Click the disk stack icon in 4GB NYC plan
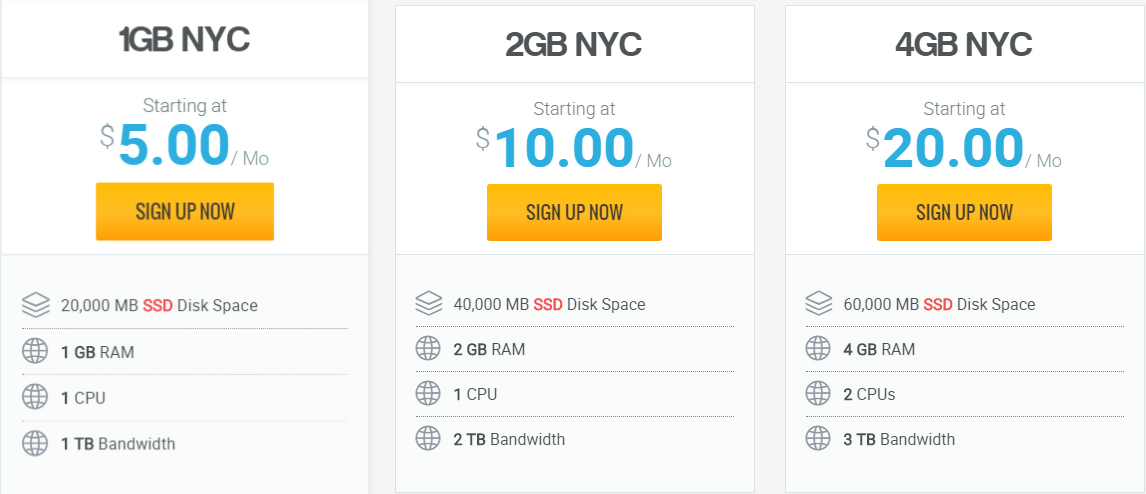The height and width of the screenshot is (494, 1146). [818, 303]
